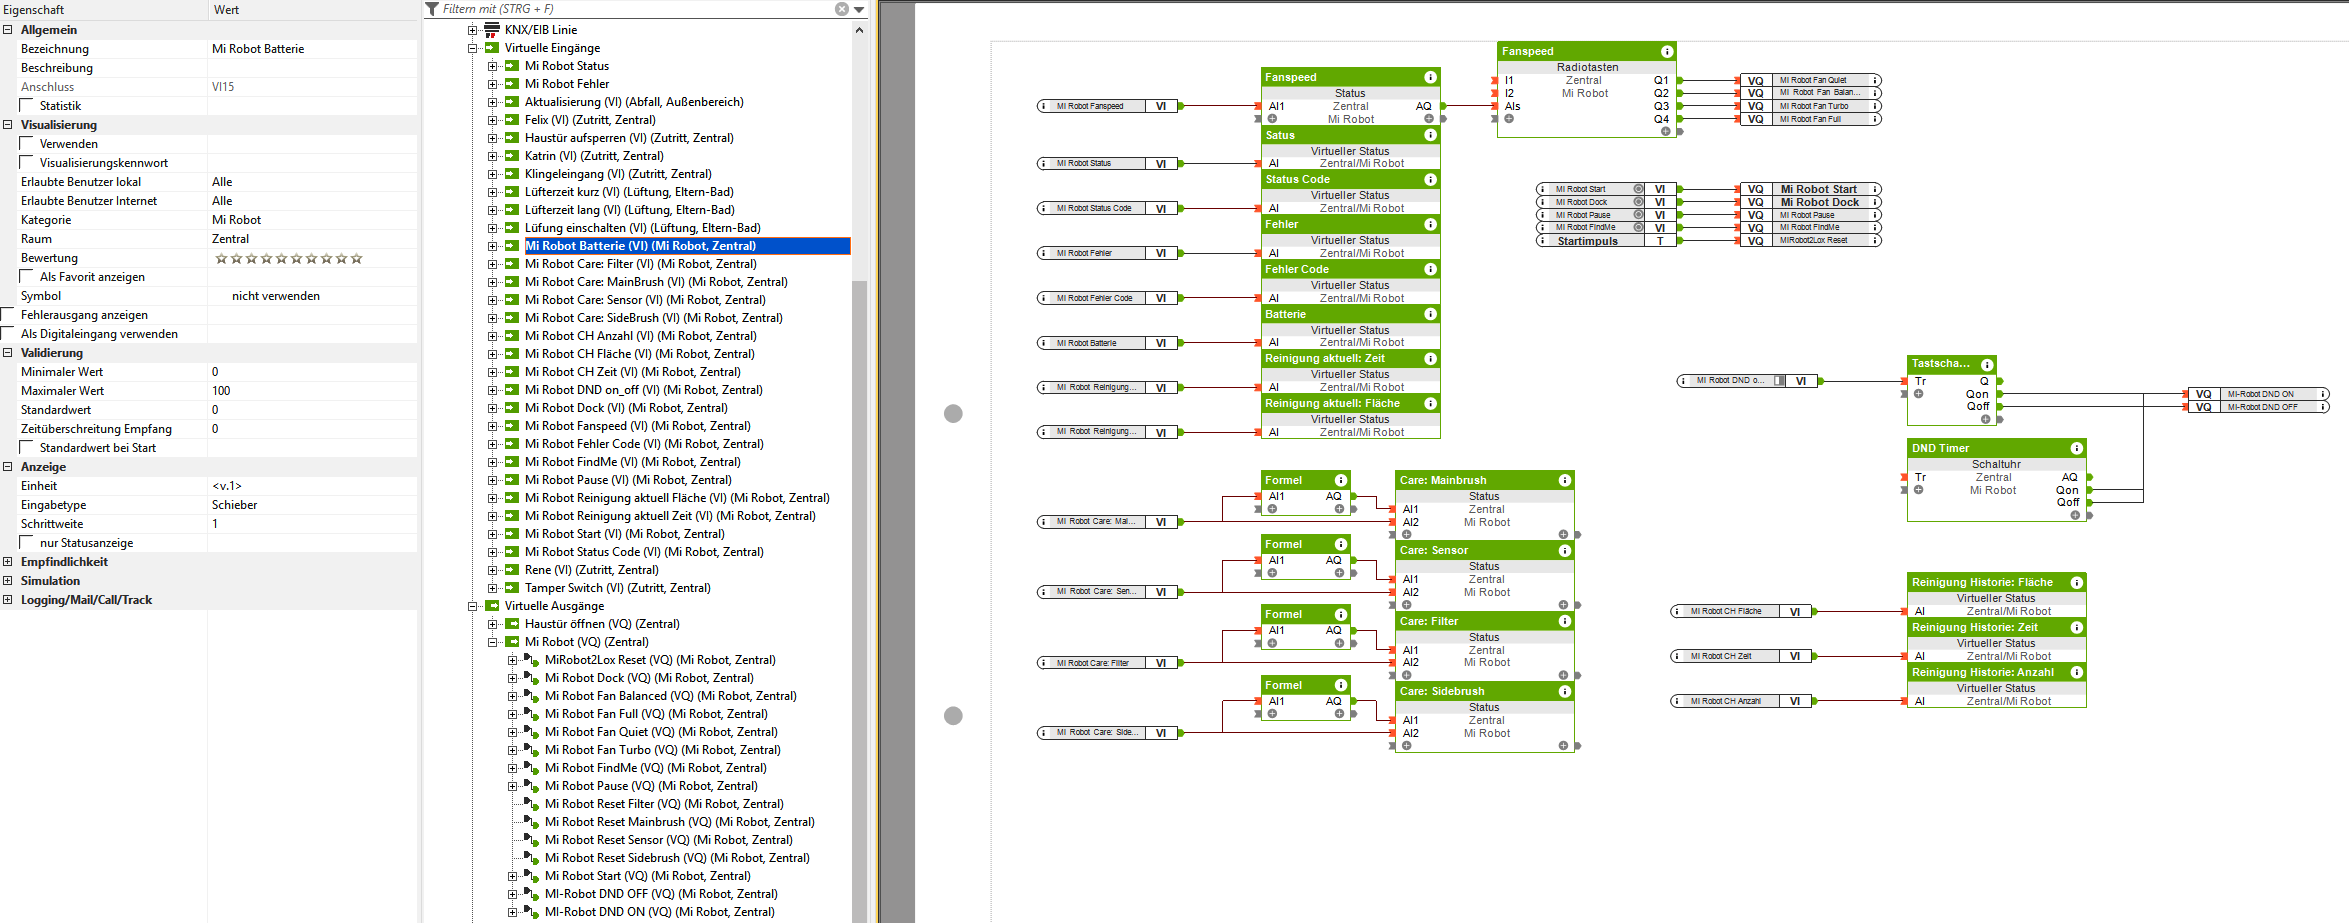2349x923 pixels.
Task: Edit the Maximaler Wert field
Action: 310,391
